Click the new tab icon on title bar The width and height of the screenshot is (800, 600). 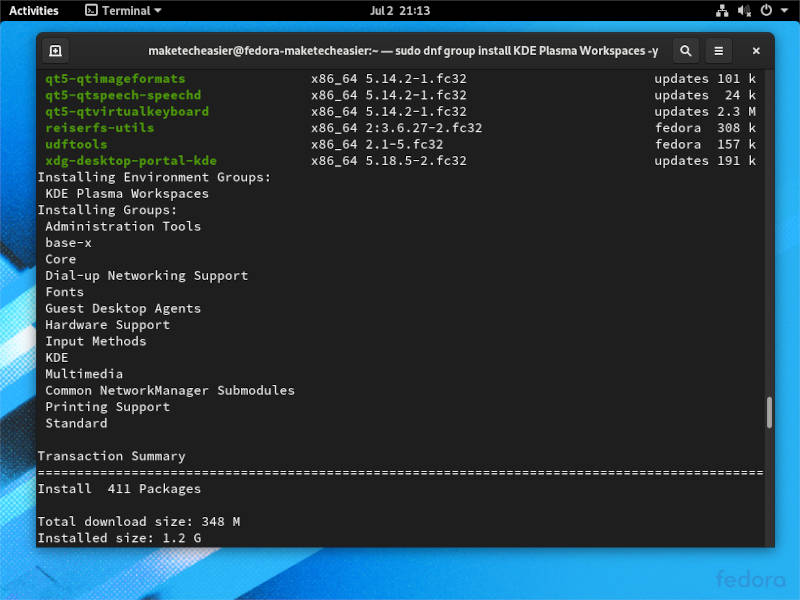coord(55,50)
